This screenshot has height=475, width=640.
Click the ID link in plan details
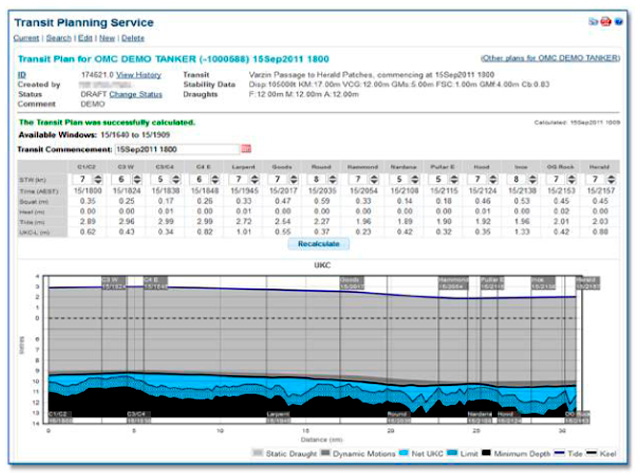tap(22, 75)
